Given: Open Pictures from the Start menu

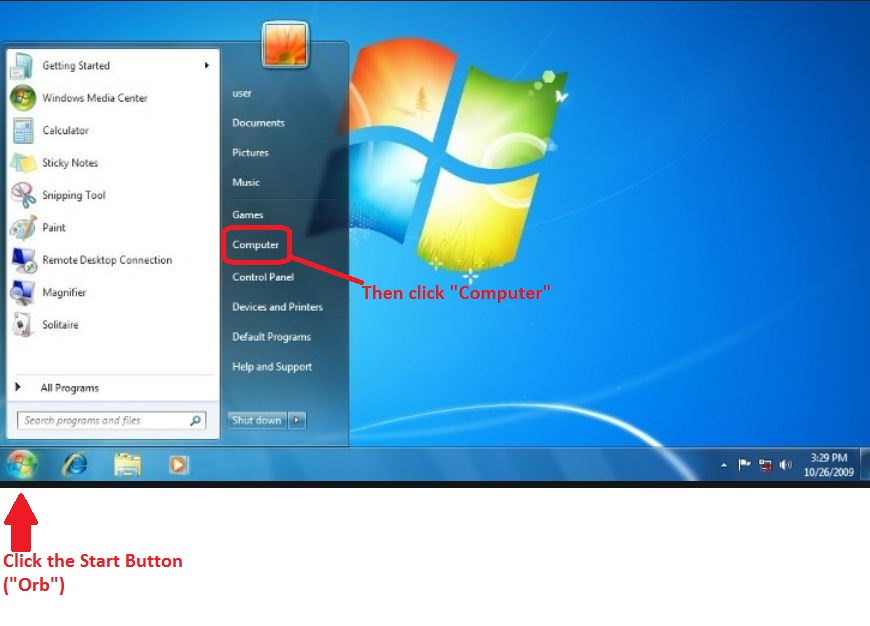Looking at the screenshot, I should point(250,153).
